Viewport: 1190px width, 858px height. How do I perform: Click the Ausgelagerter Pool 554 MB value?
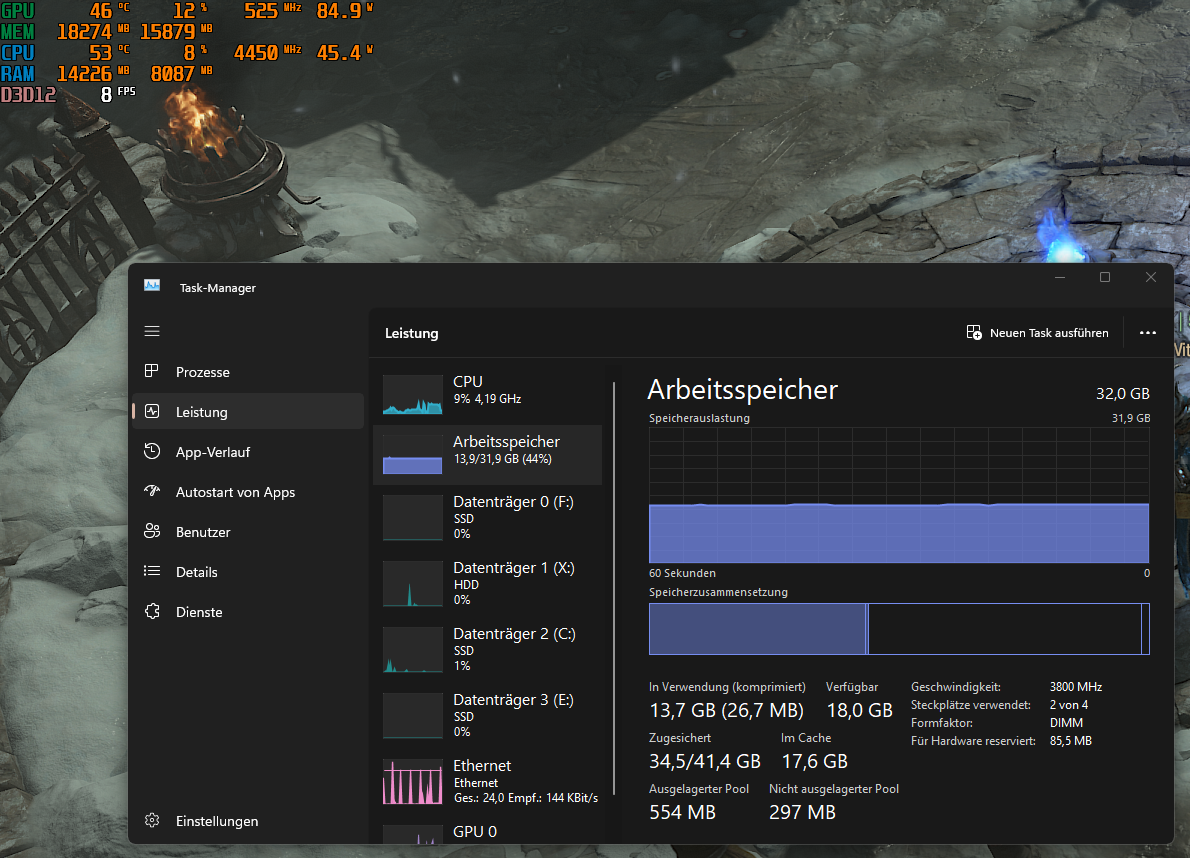click(x=682, y=812)
